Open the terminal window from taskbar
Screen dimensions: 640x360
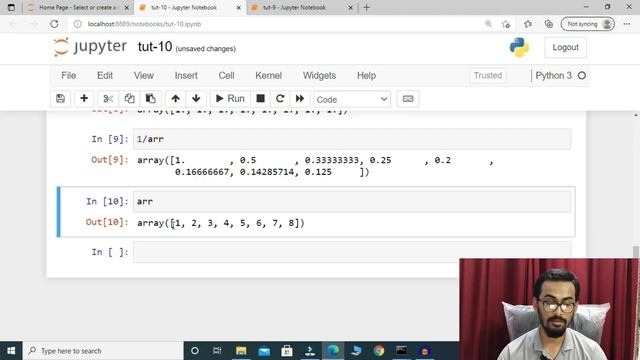401,351
